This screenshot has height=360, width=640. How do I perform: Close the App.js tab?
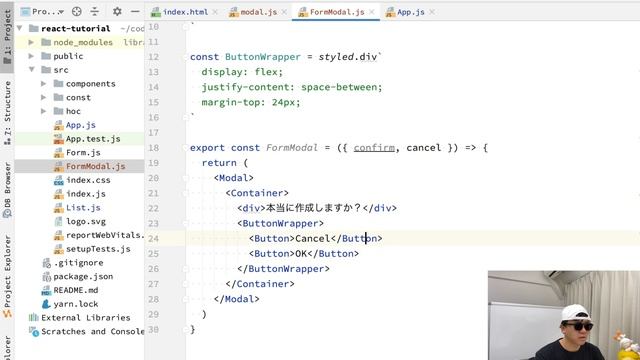pyautogui.click(x=432, y=12)
